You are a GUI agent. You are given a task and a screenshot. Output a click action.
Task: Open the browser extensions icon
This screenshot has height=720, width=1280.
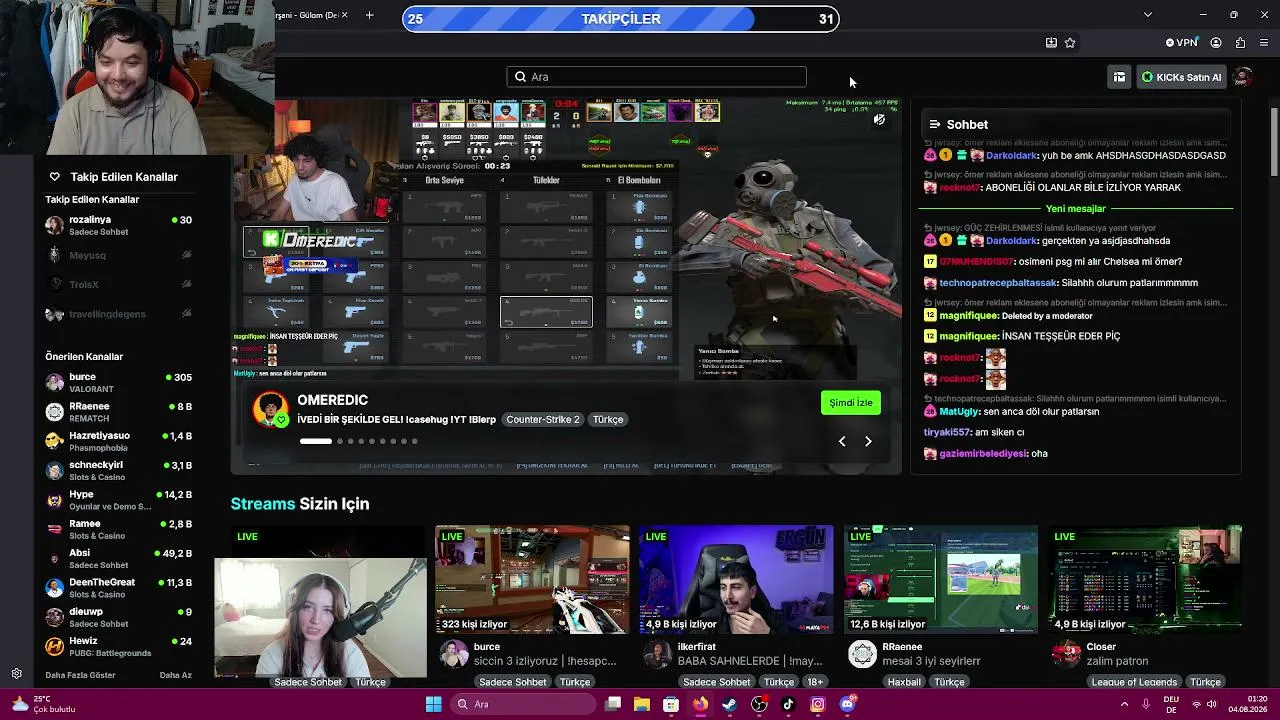point(1240,43)
